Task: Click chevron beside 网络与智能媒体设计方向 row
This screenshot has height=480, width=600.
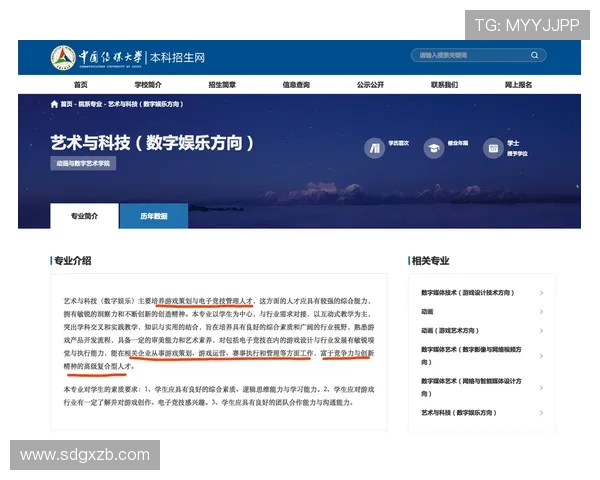Action: pyautogui.click(x=541, y=387)
